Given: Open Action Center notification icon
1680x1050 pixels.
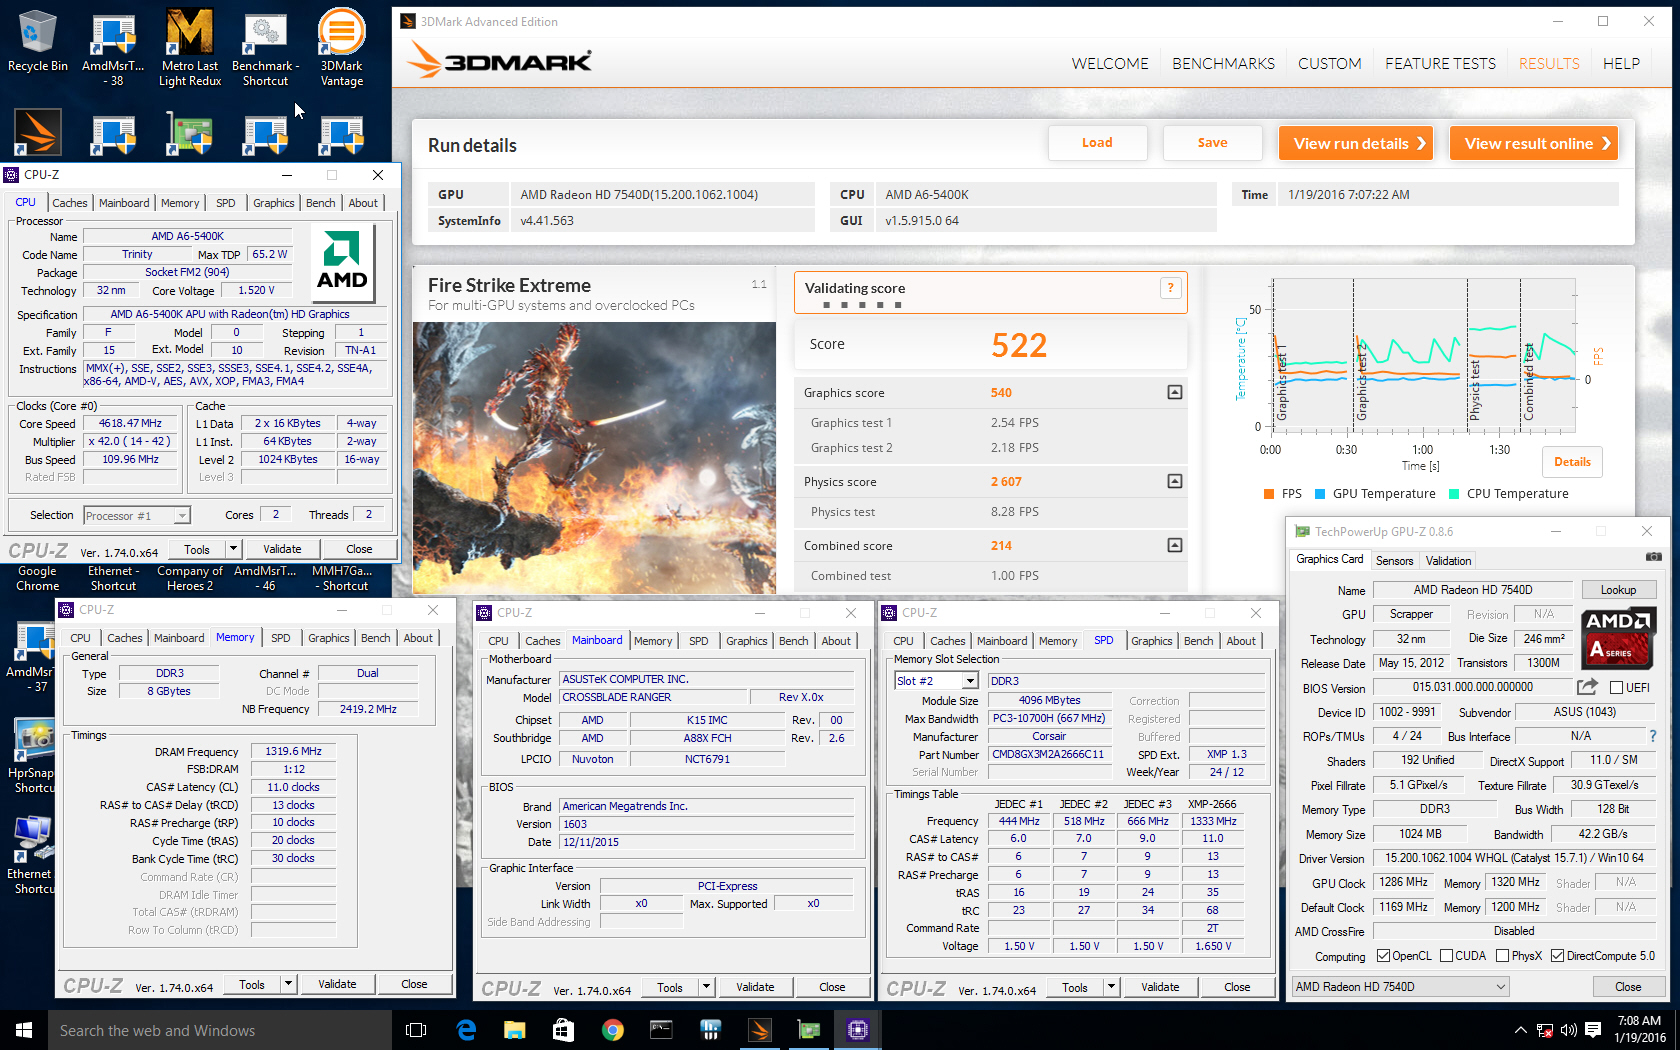Looking at the screenshot, I should click(x=1592, y=1030).
